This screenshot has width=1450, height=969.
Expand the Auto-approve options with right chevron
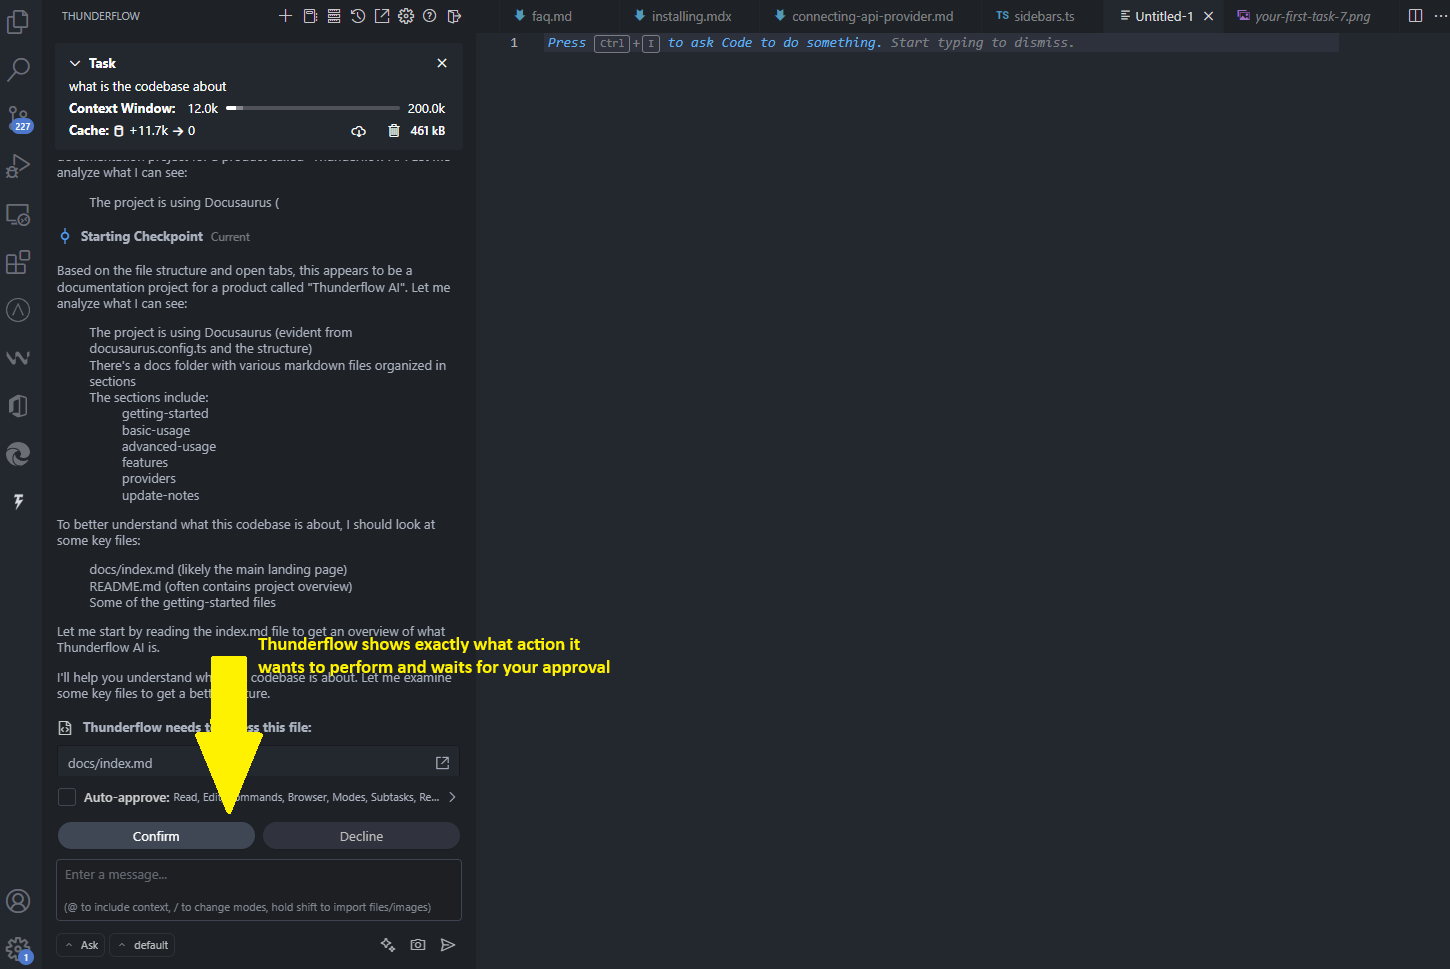pyautogui.click(x=451, y=797)
